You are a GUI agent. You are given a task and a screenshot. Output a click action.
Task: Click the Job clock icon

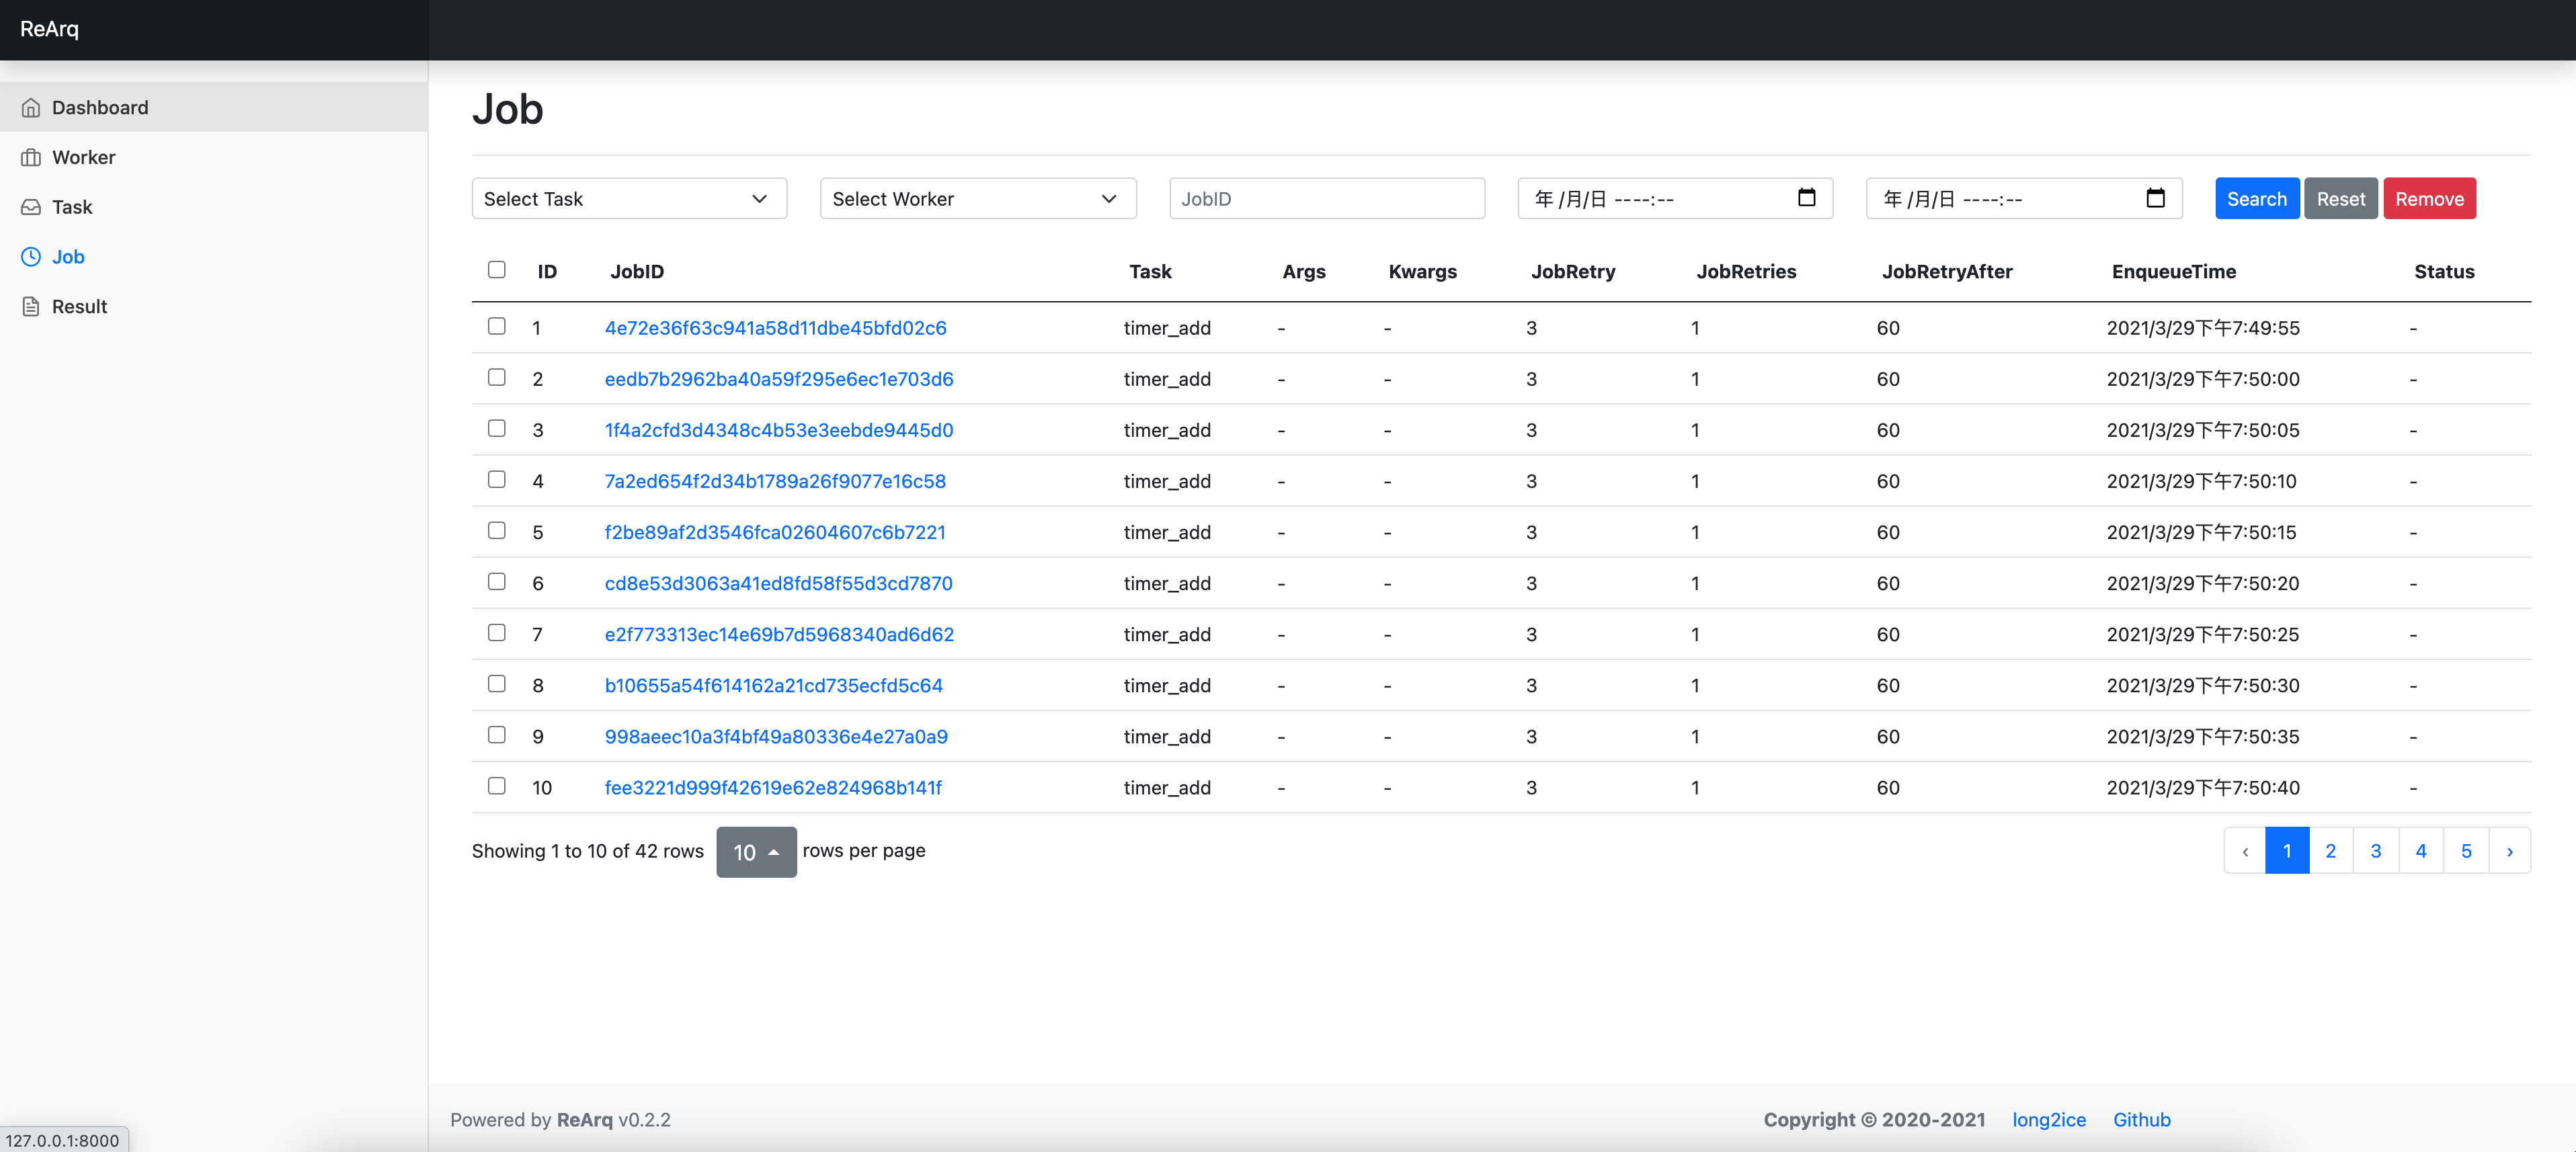[31, 257]
